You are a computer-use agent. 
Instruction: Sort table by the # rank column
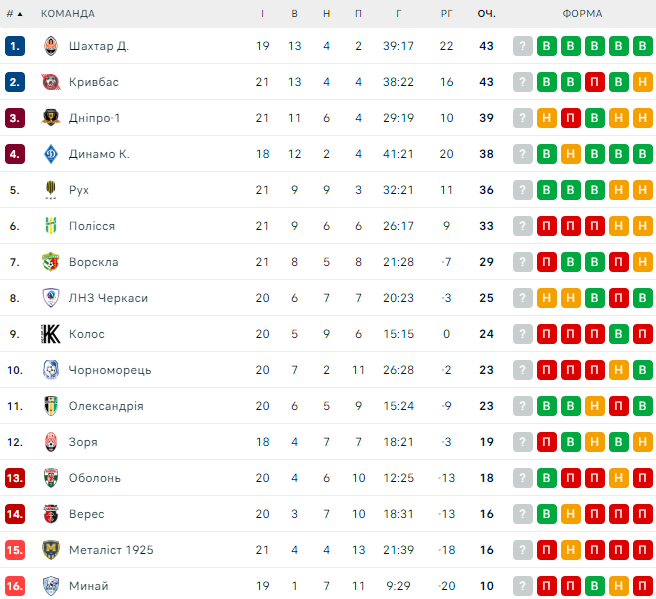[x=14, y=14]
